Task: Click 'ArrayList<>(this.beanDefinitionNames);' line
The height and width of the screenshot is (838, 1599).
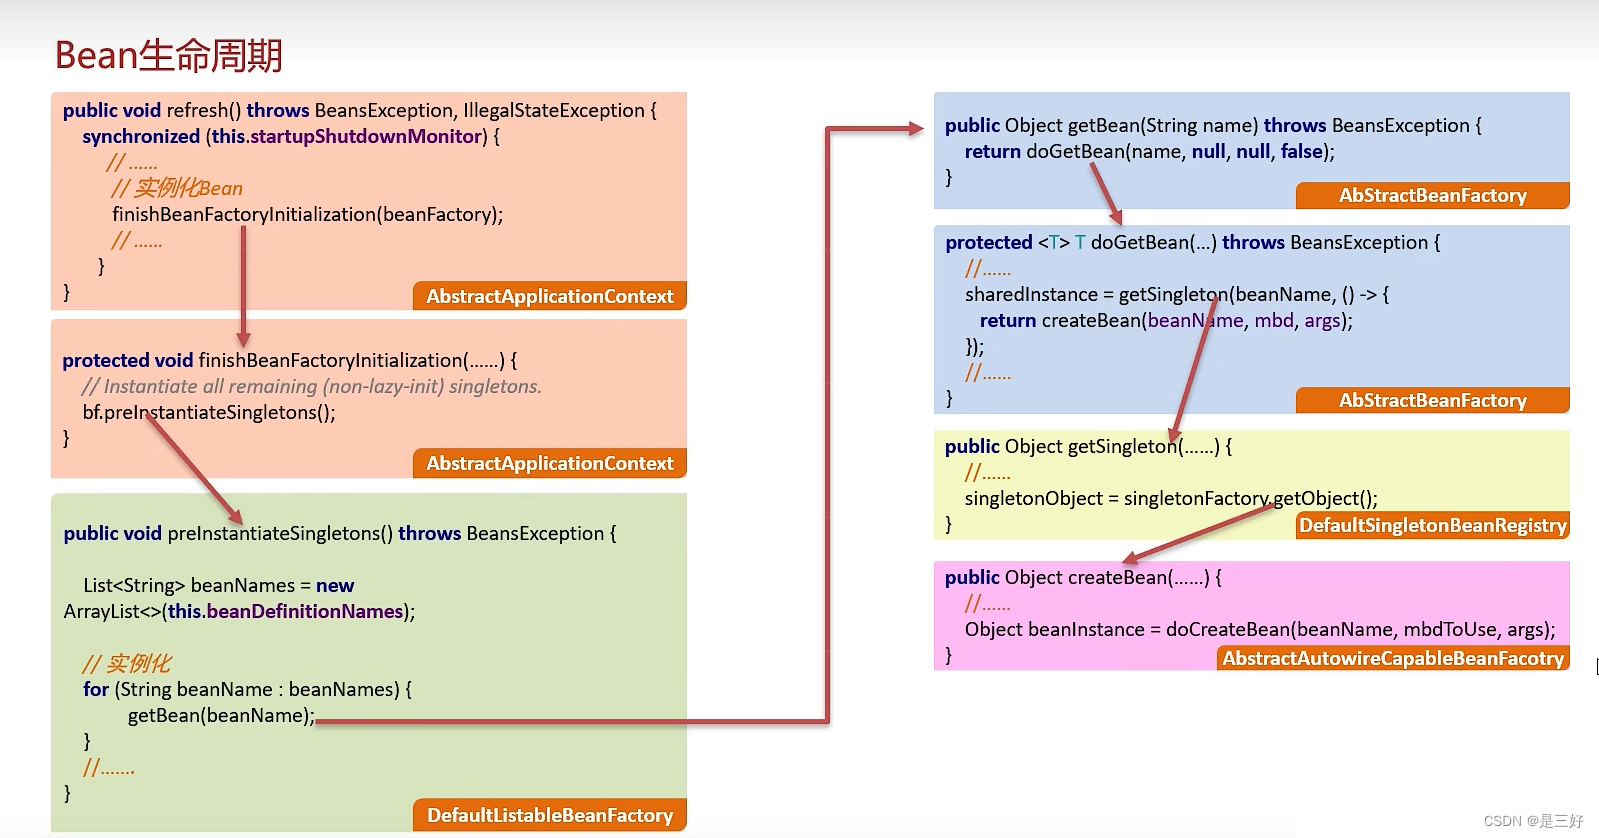Action: (x=240, y=611)
